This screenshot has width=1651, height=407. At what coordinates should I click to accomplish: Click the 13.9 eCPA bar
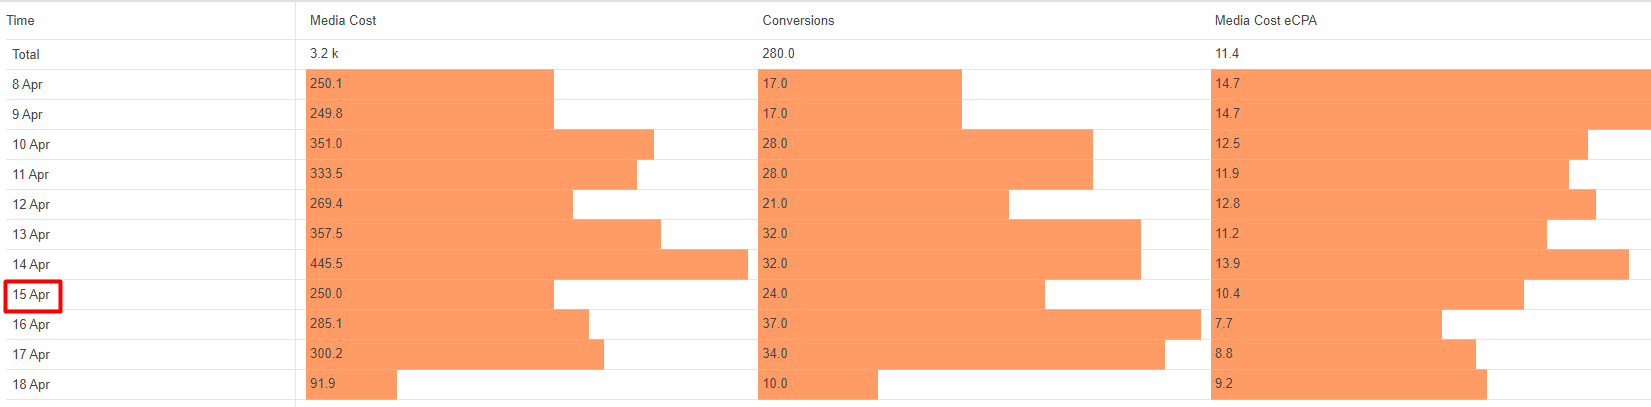(x=1419, y=264)
